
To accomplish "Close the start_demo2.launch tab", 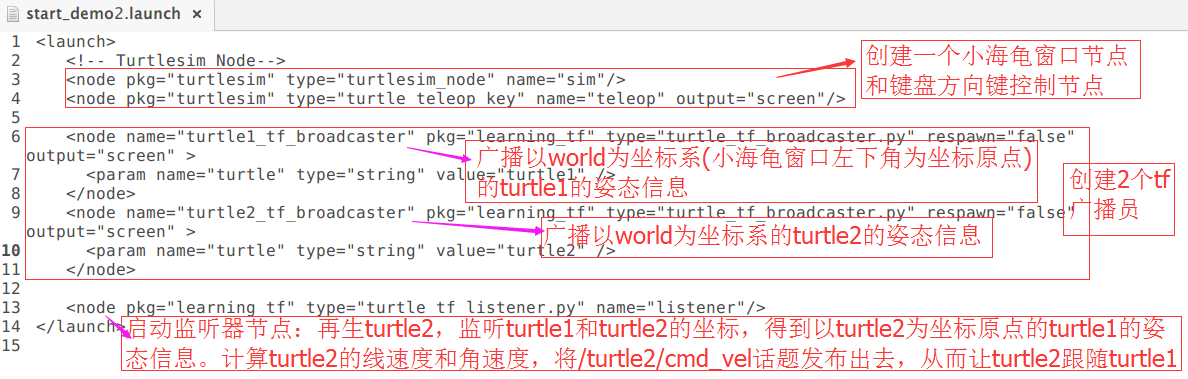I will coord(197,14).
